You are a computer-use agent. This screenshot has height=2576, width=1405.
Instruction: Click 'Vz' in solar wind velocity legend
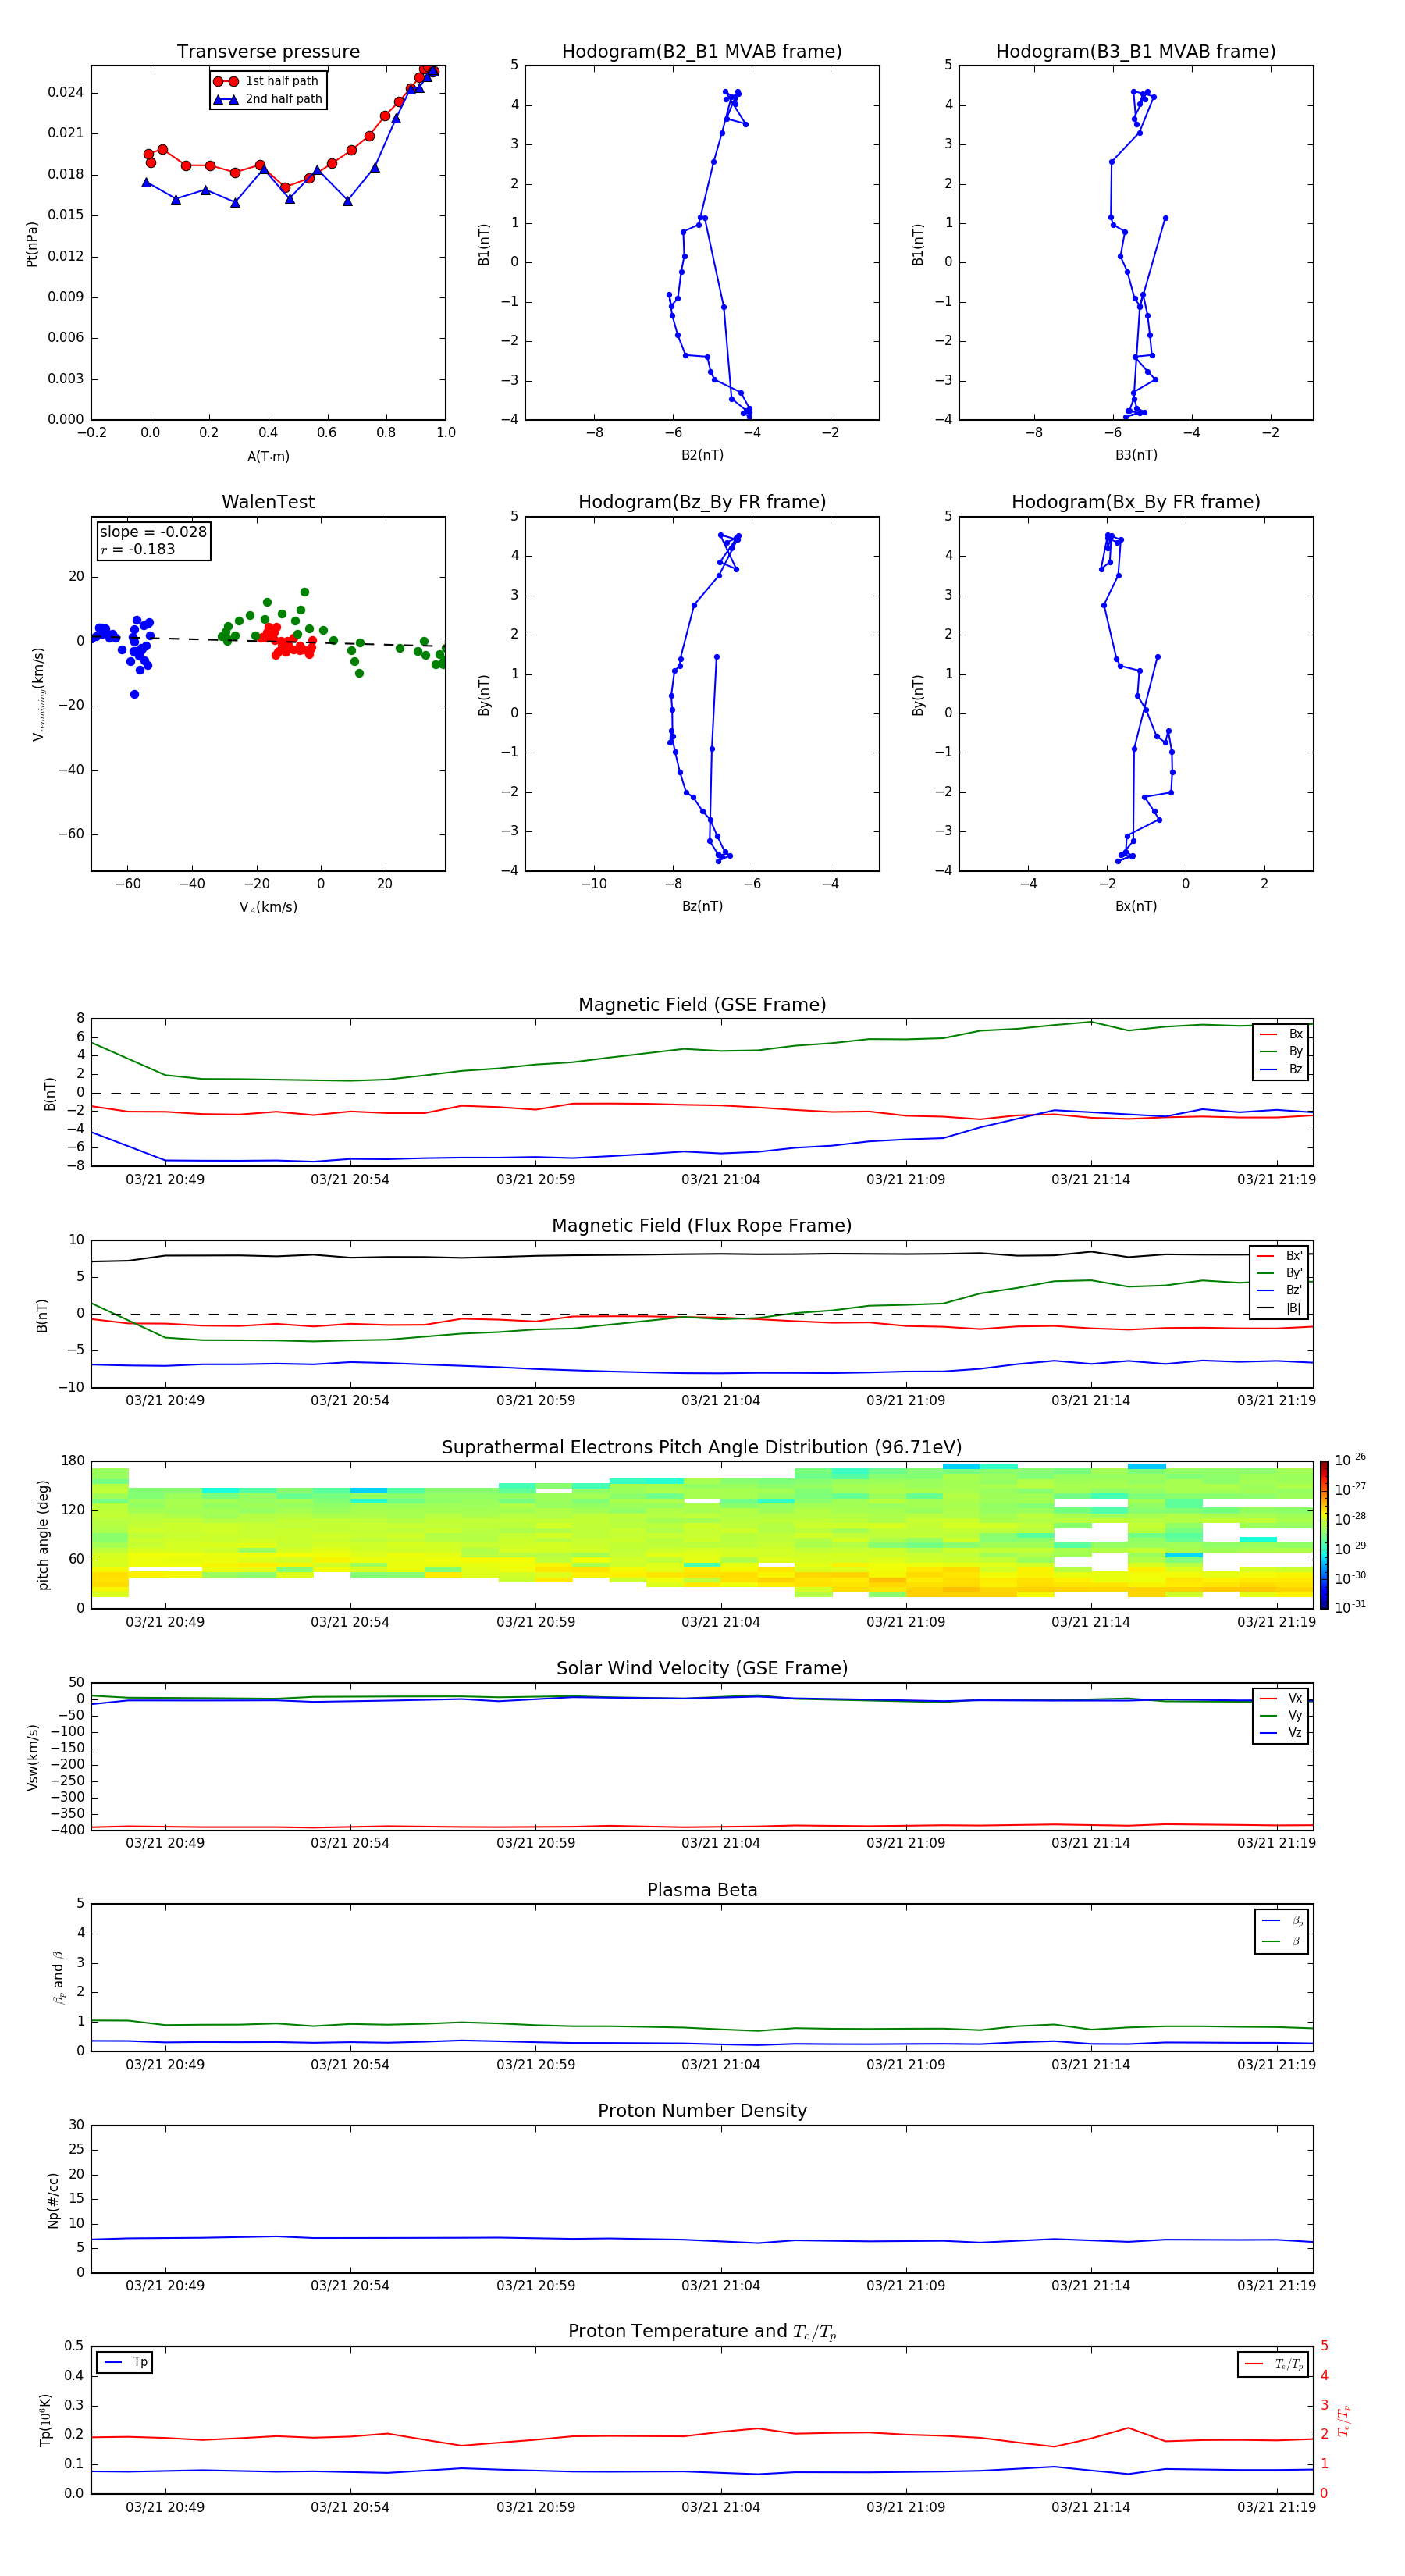(x=1295, y=1733)
